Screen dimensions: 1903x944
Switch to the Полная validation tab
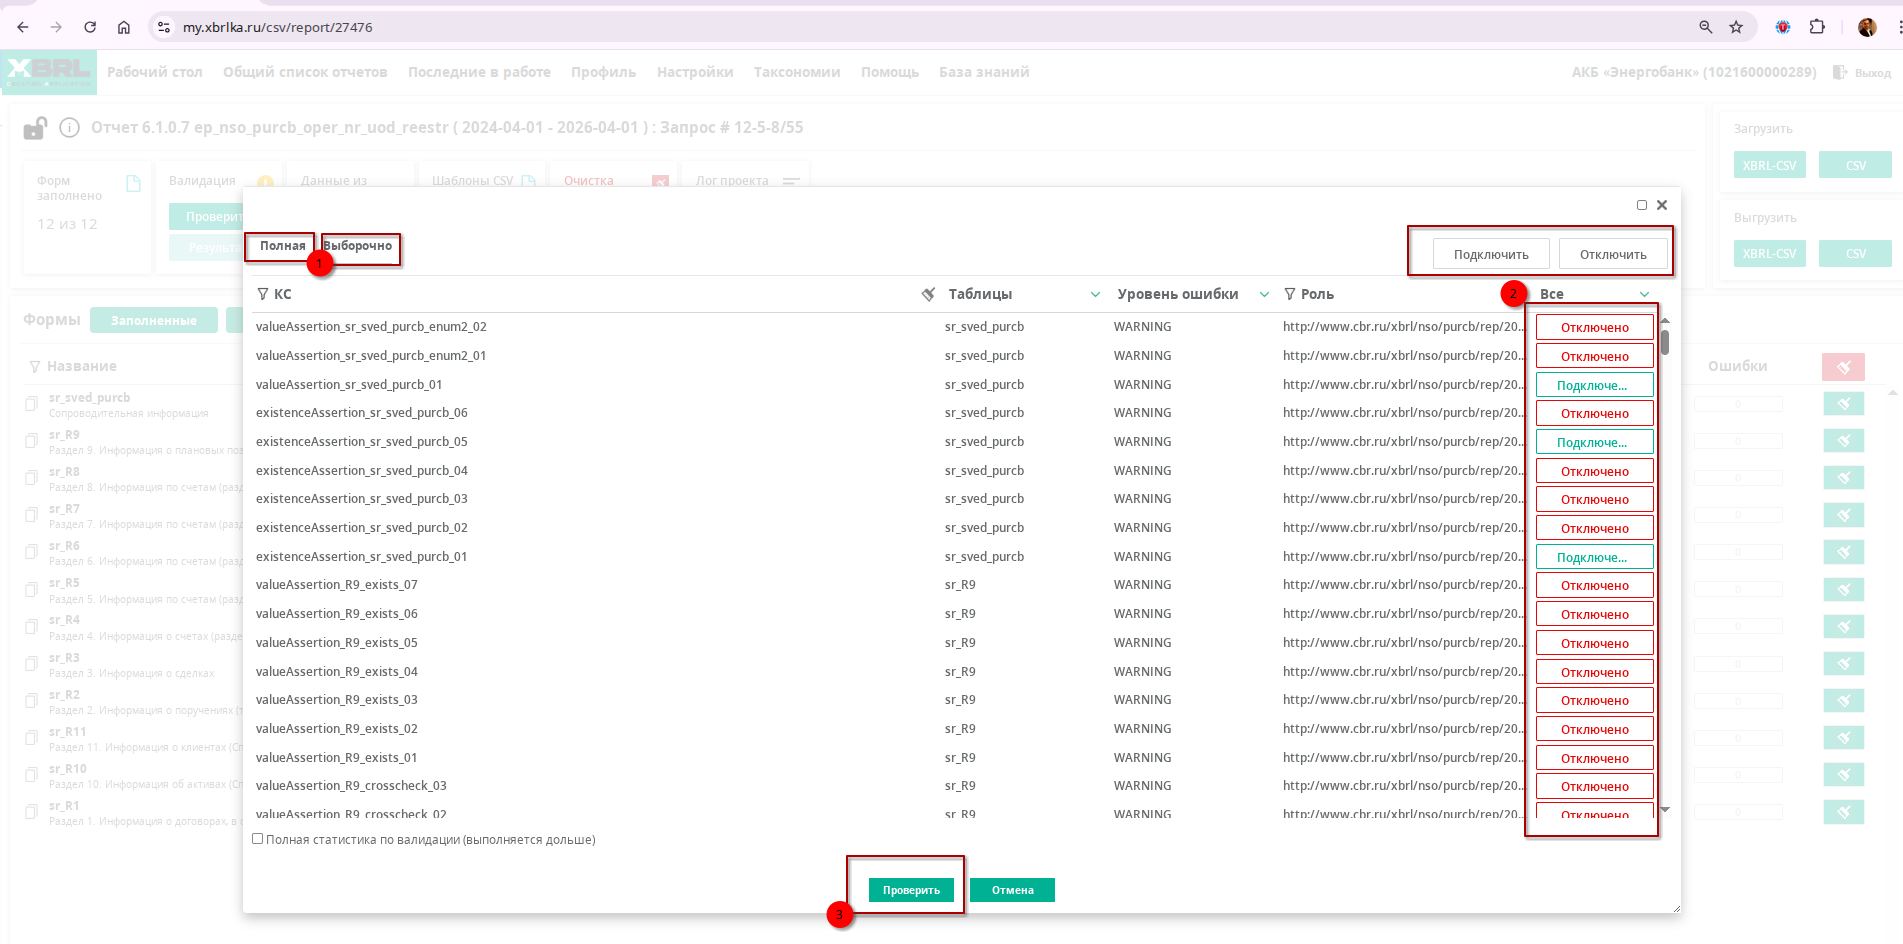pyautogui.click(x=282, y=246)
